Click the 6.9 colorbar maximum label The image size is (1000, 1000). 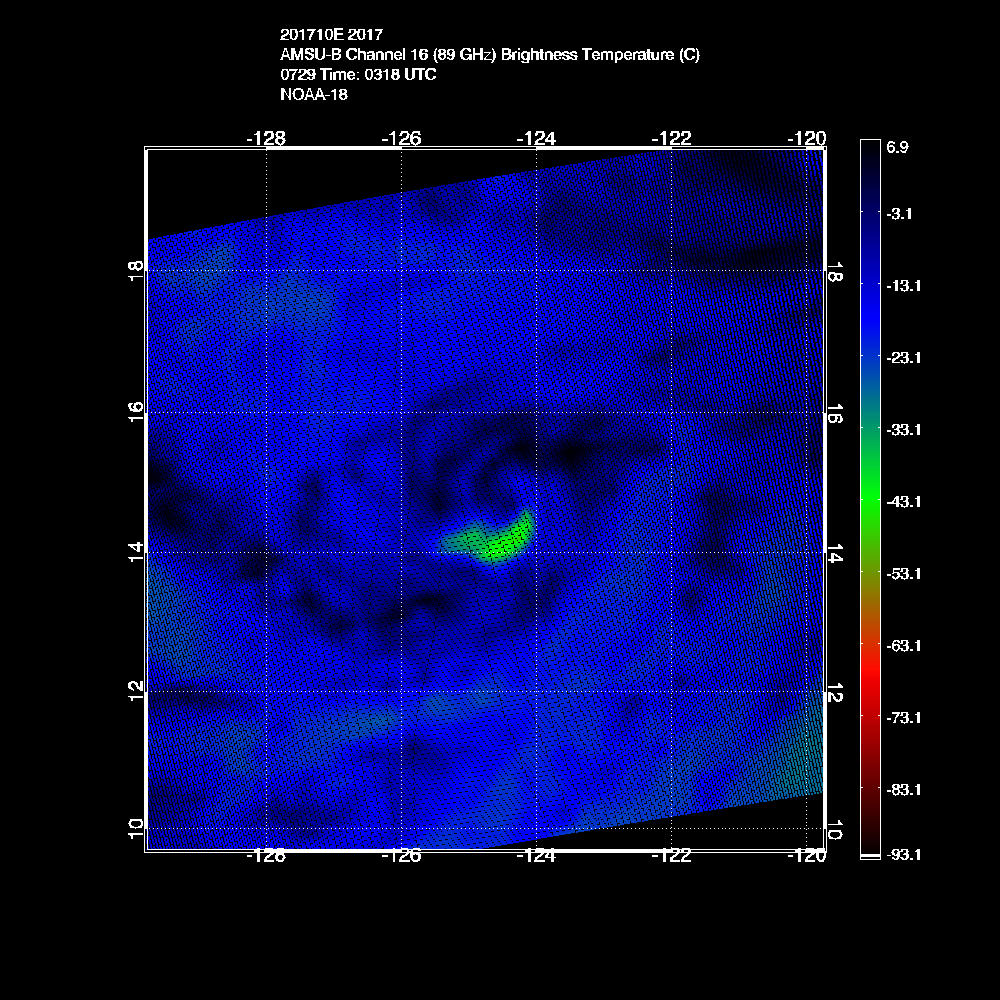coord(897,147)
